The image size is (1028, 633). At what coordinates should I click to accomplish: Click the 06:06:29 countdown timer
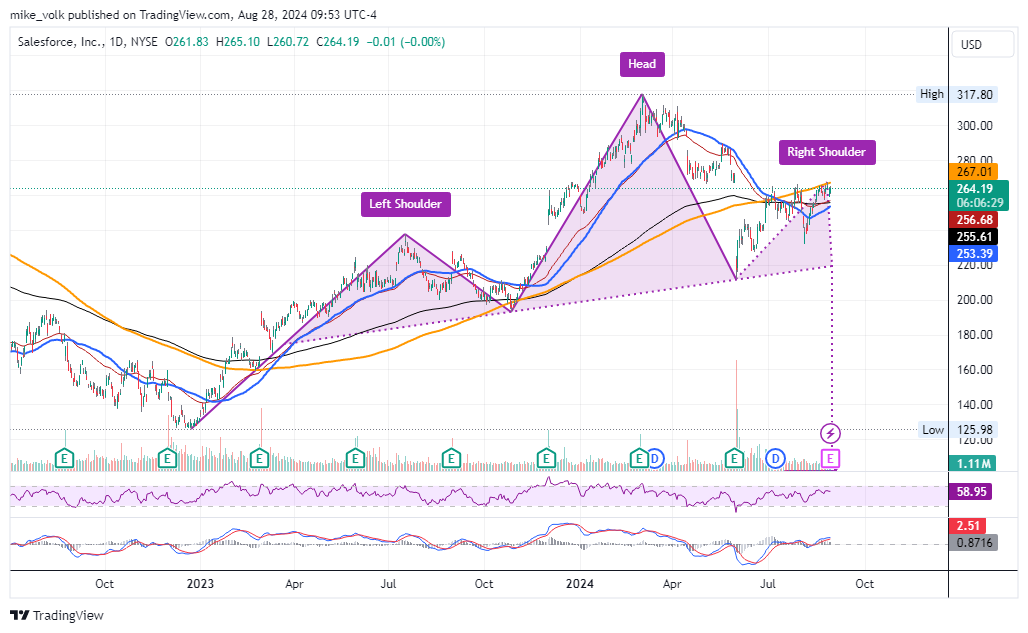tap(979, 203)
